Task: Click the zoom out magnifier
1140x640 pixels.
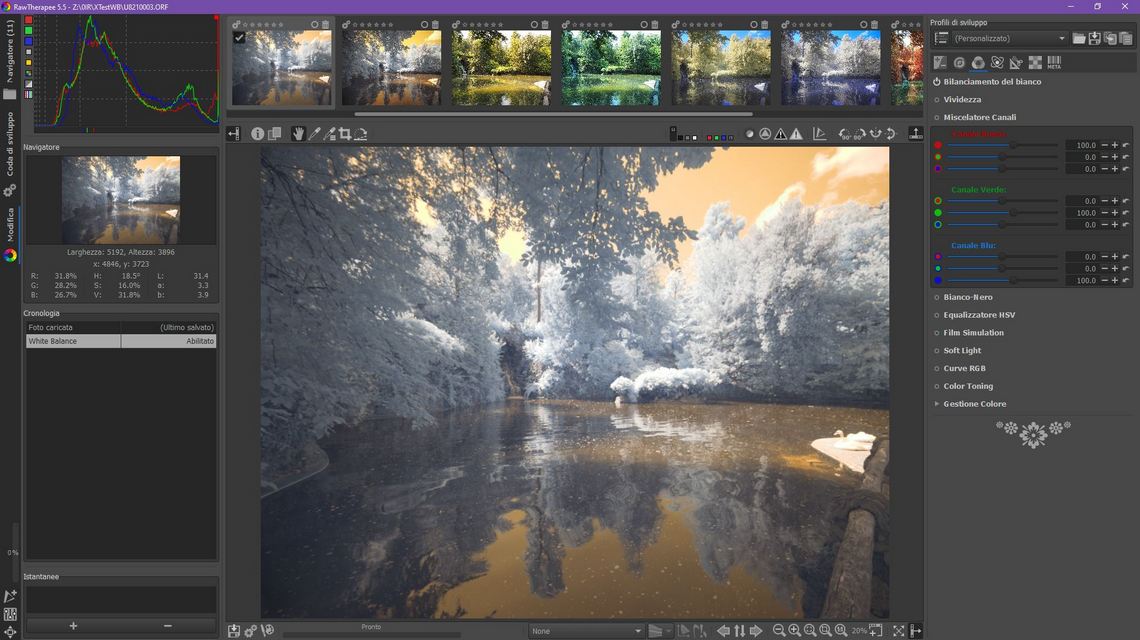Action: click(x=779, y=631)
